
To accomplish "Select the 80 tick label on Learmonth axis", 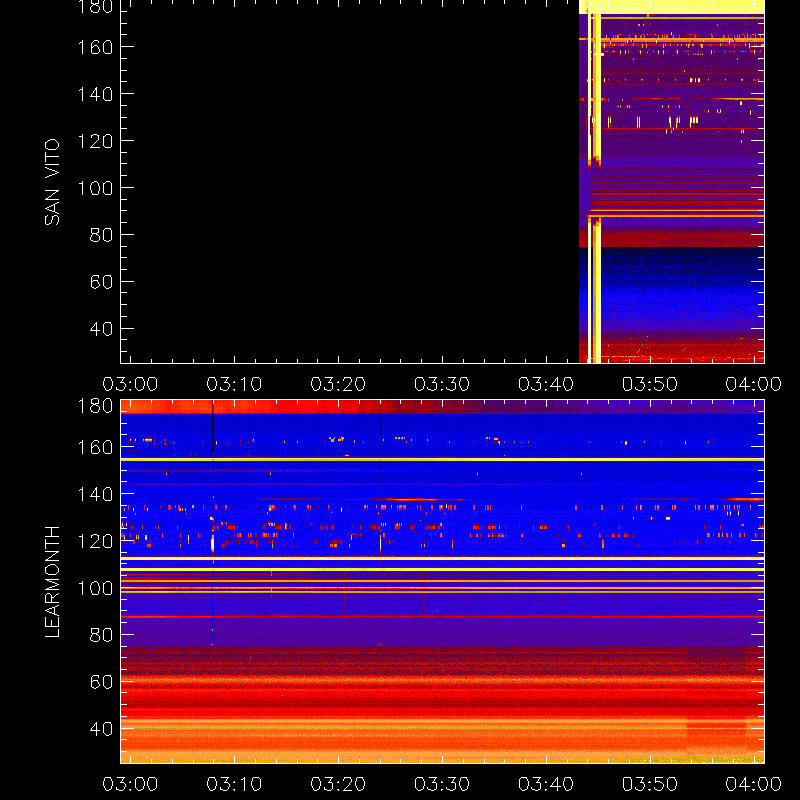I will [101, 635].
